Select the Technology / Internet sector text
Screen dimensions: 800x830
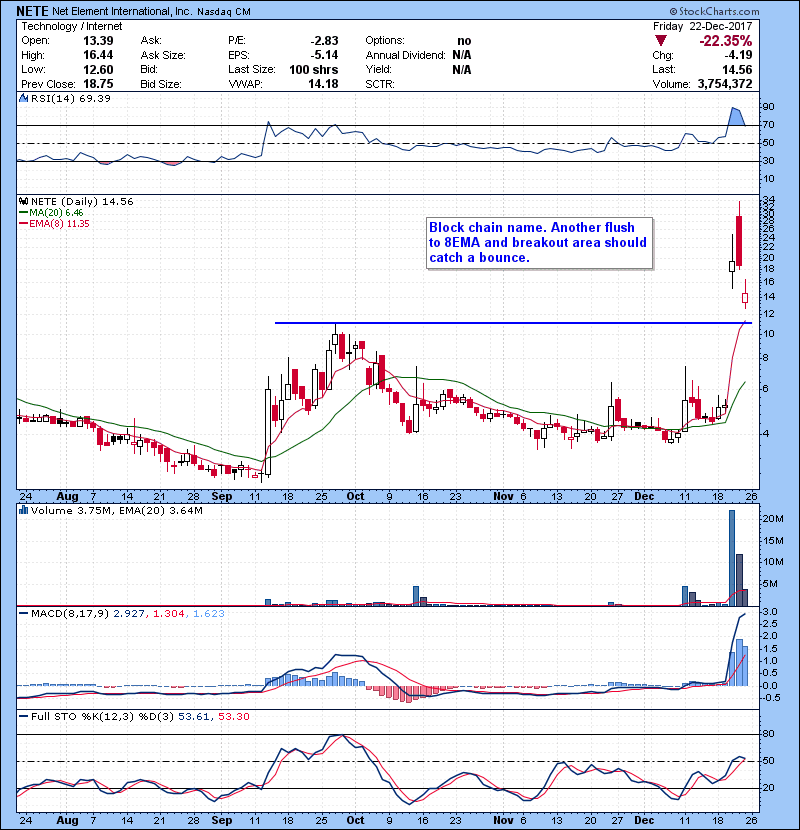click(71, 26)
